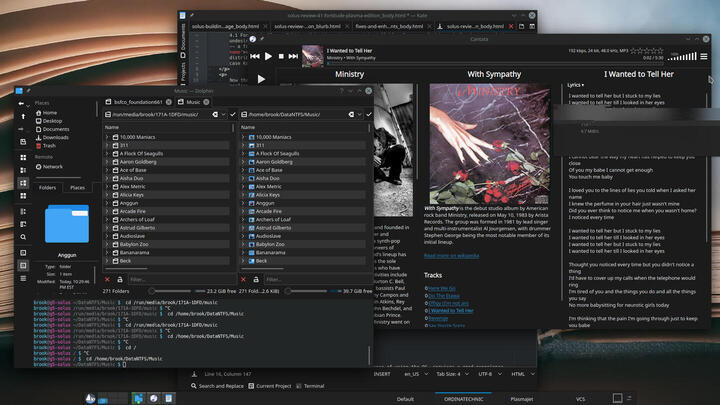Expand 10,000 Maniacs folder in left pane

(107, 137)
